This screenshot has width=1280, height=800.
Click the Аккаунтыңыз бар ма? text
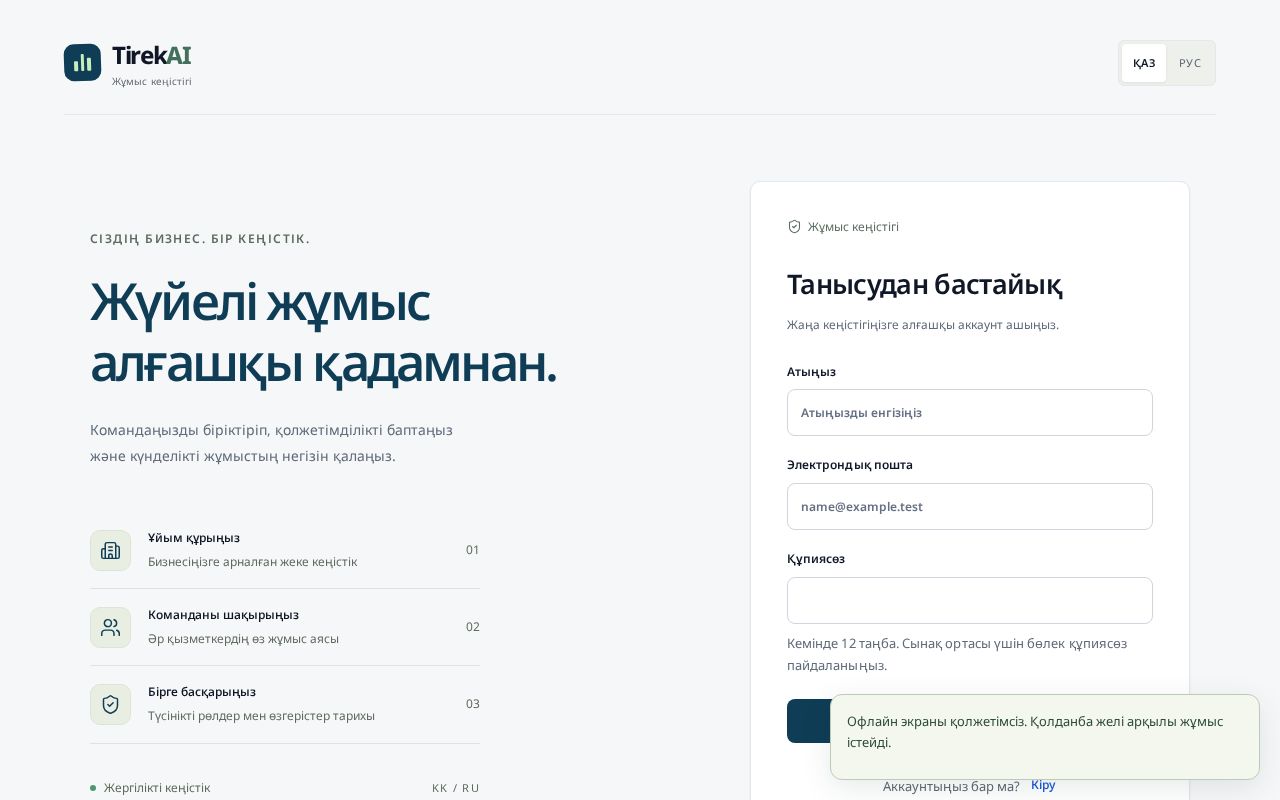point(951,786)
